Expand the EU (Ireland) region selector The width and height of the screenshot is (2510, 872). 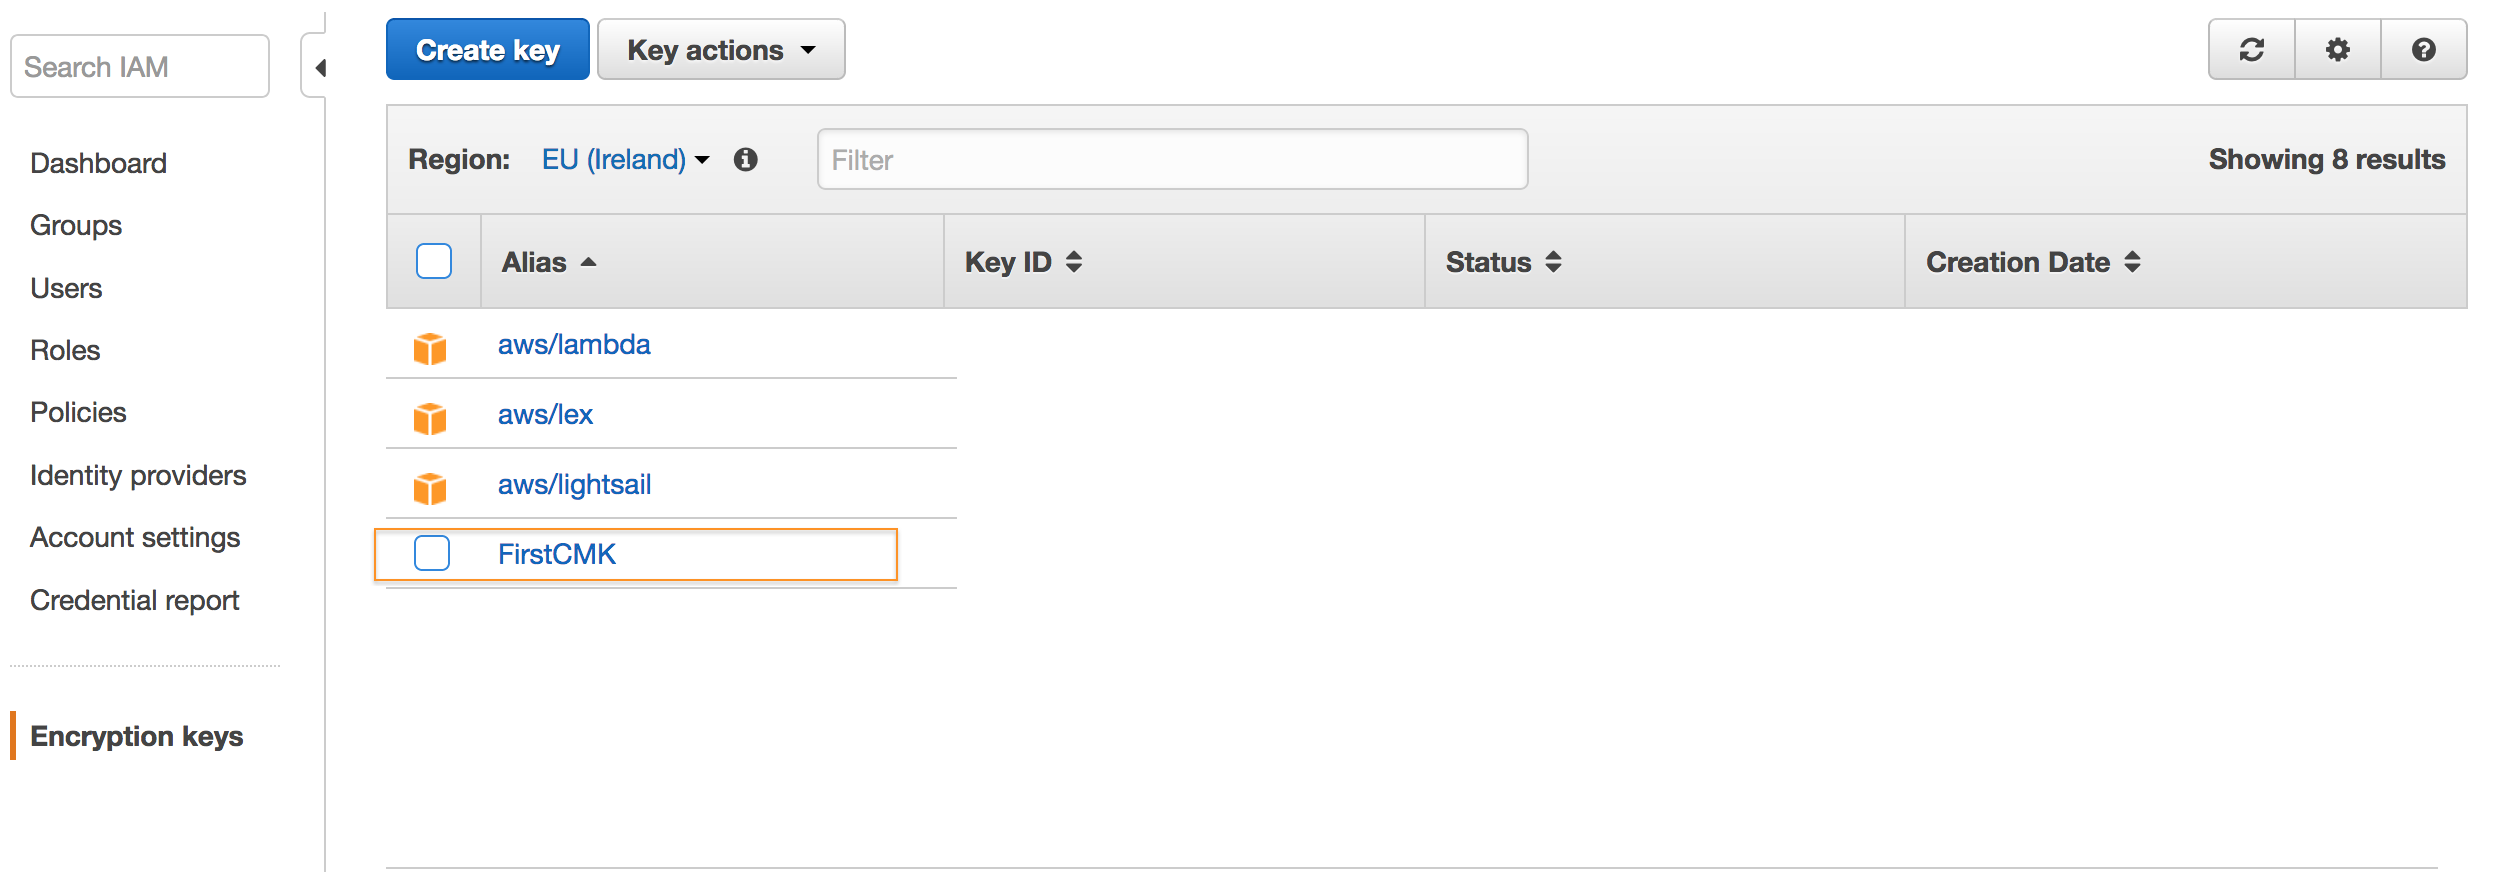(x=625, y=159)
